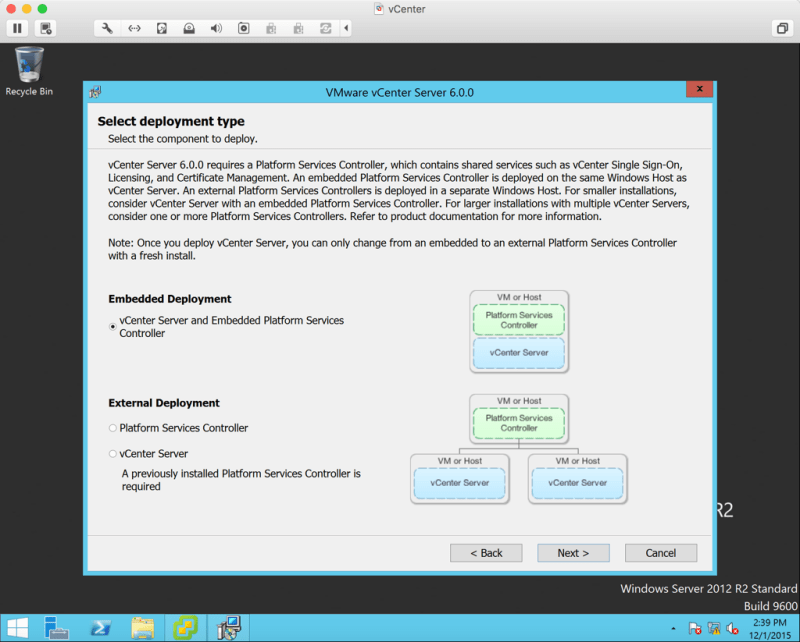800x642 pixels.
Task: Open File Explorer from the taskbar
Action: tap(143, 628)
